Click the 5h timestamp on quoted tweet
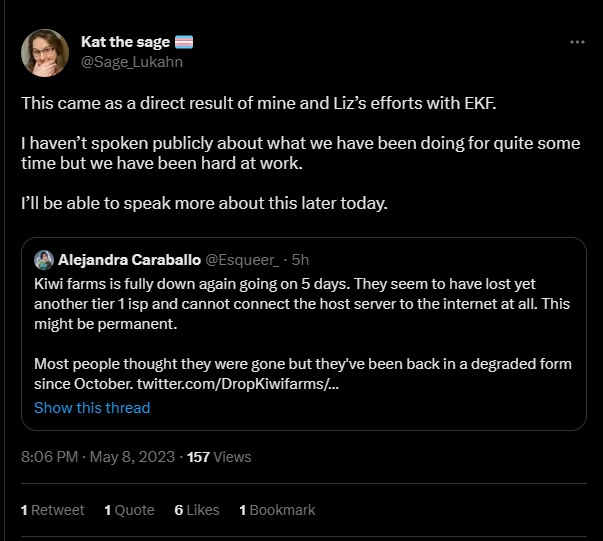The image size is (603, 541). (300, 260)
